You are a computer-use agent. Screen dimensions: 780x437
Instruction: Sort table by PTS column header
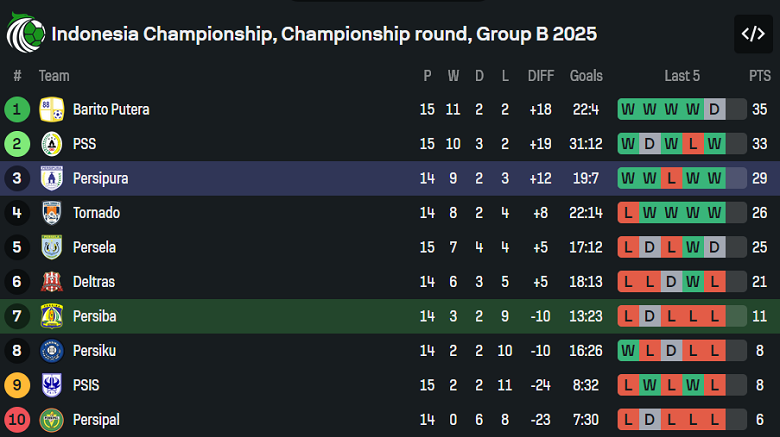759,76
